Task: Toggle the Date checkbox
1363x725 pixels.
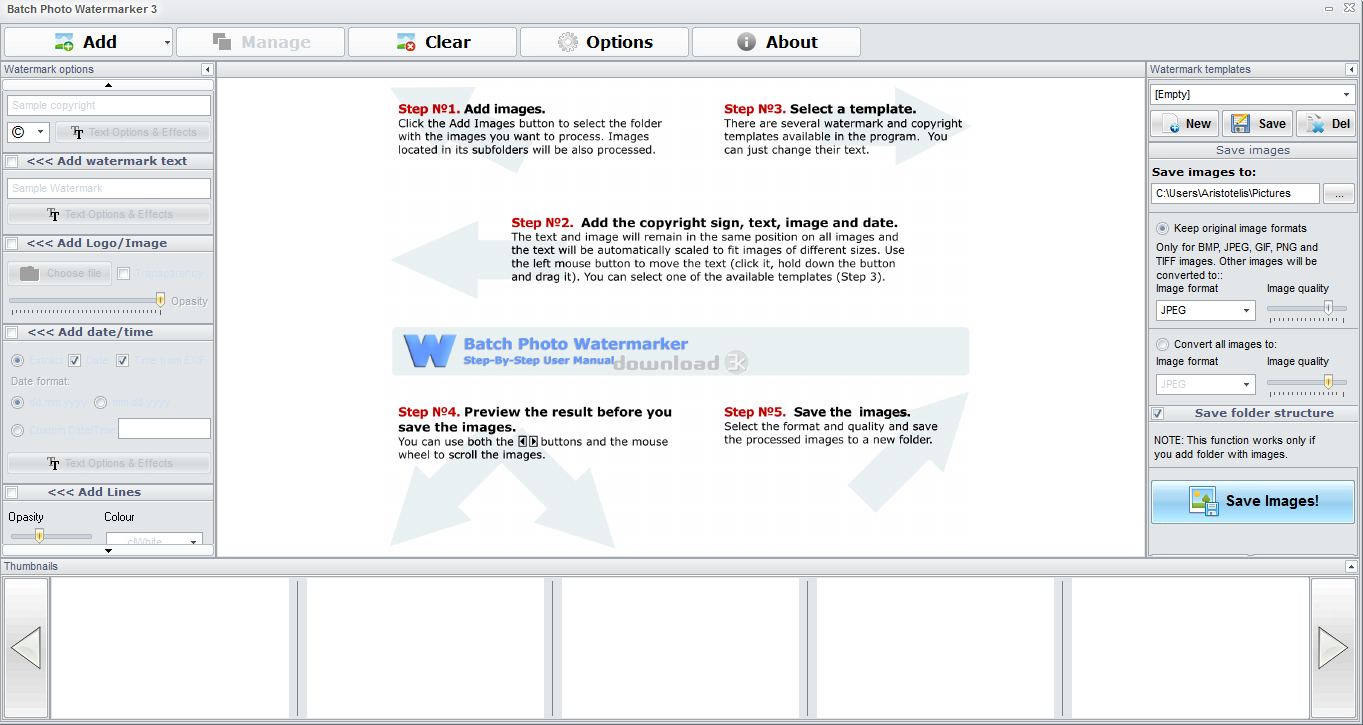Action: 74,360
